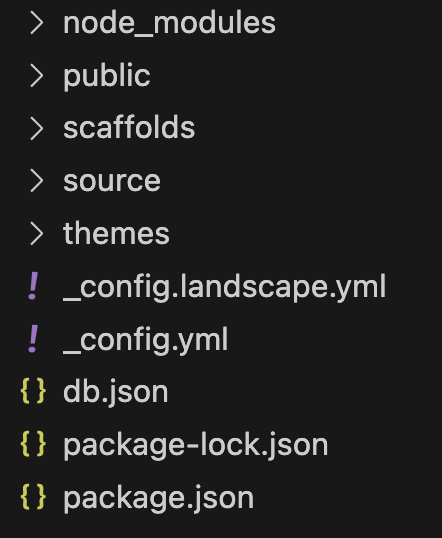Click the YAML icon beside _config.landscape.yml
This screenshot has height=538, width=442.
[33, 286]
